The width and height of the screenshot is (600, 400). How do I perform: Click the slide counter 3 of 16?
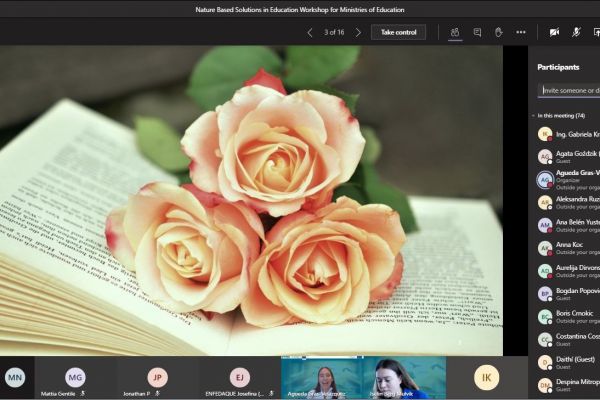pos(334,33)
